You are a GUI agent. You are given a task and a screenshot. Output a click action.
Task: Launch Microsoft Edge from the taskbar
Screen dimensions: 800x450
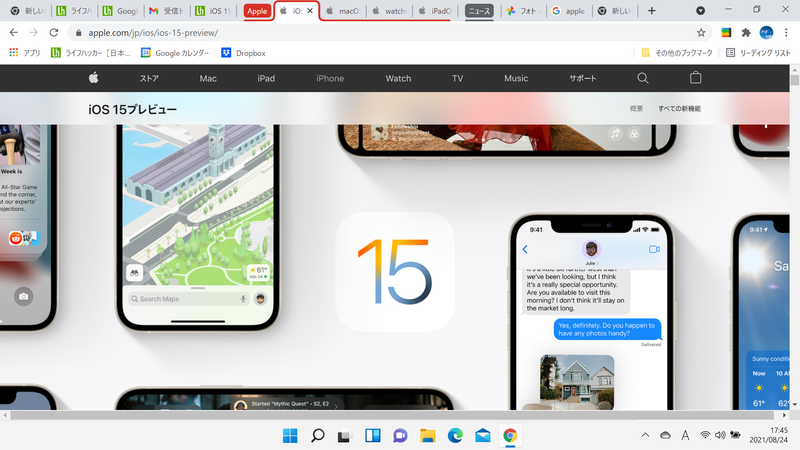pos(455,435)
